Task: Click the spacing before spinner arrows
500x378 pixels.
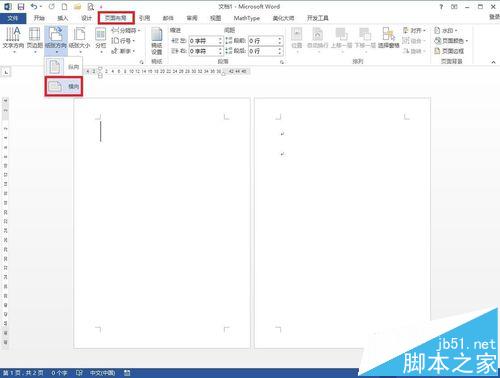Action: [x=280, y=41]
